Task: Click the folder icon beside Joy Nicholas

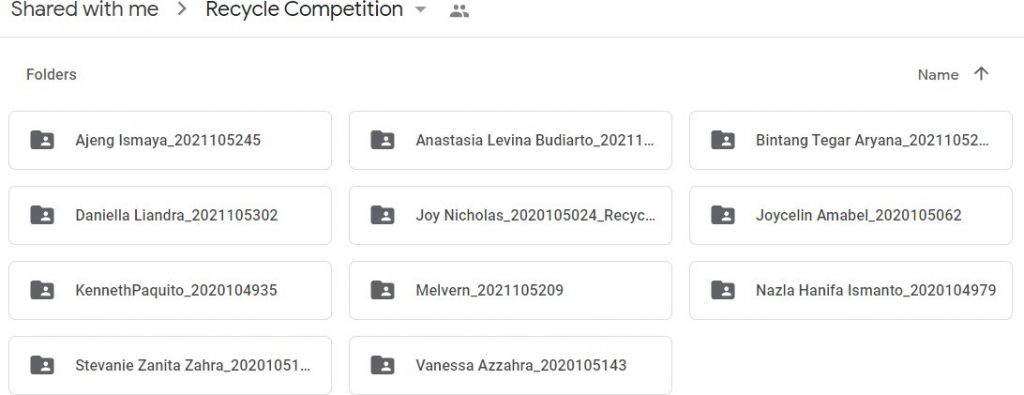Action: (x=383, y=215)
